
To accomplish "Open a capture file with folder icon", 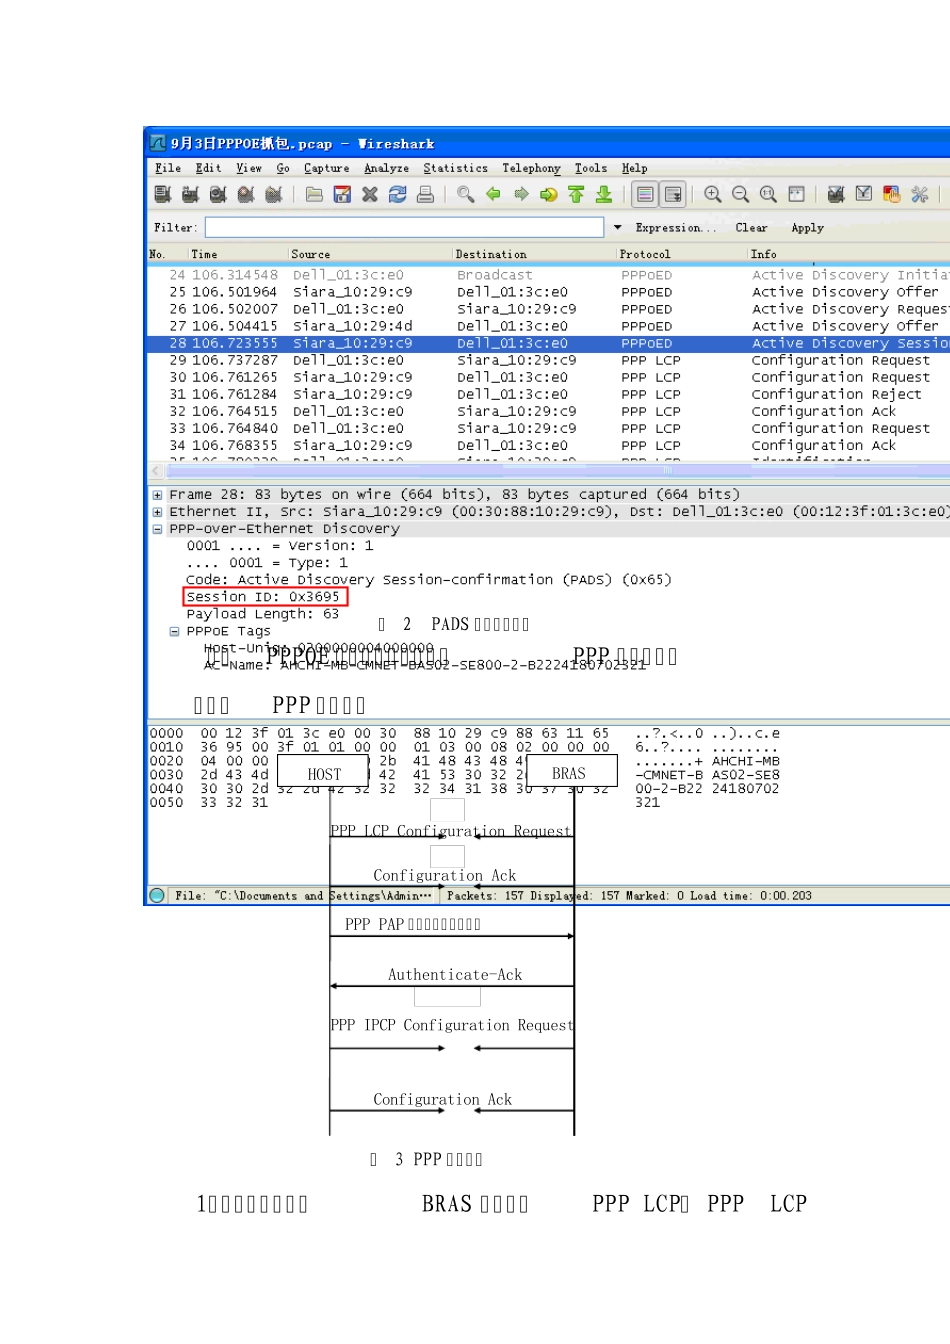I will (x=314, y=194).
